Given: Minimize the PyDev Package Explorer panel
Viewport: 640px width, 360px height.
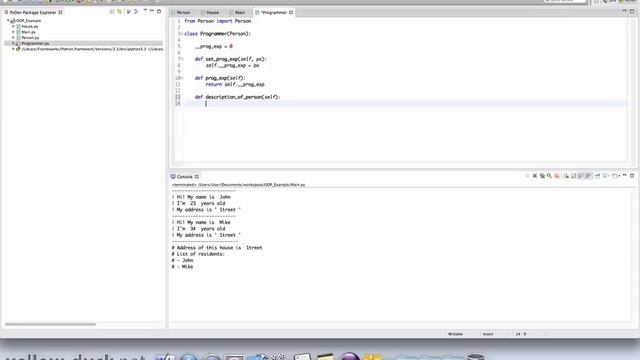Looking at the screenshot, I should coord(152,11).
